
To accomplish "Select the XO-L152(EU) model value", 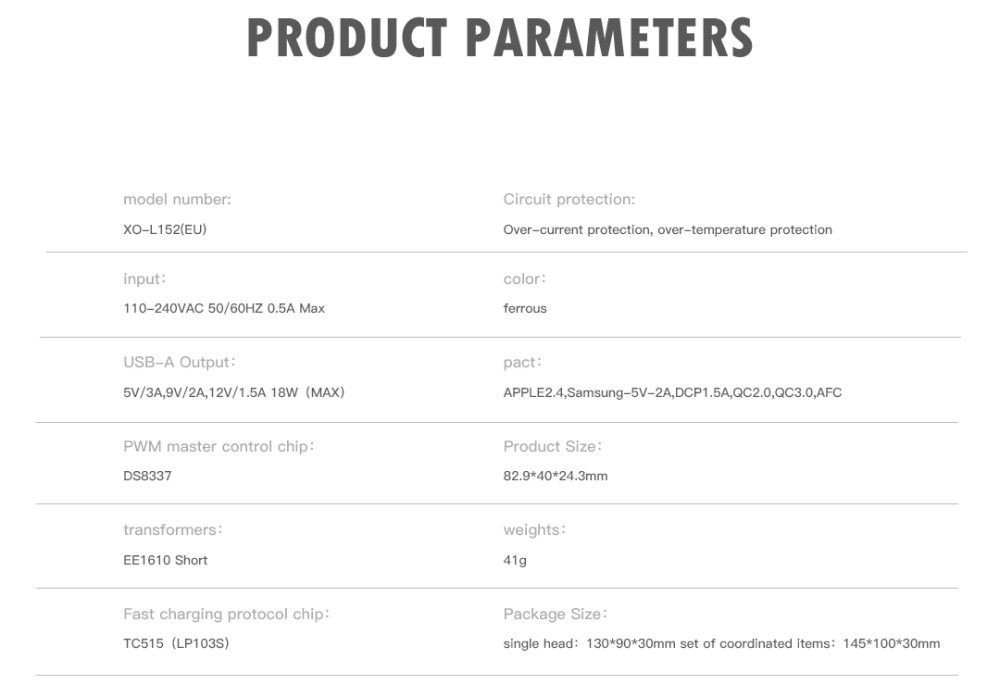I will click(x=165, y=230).
